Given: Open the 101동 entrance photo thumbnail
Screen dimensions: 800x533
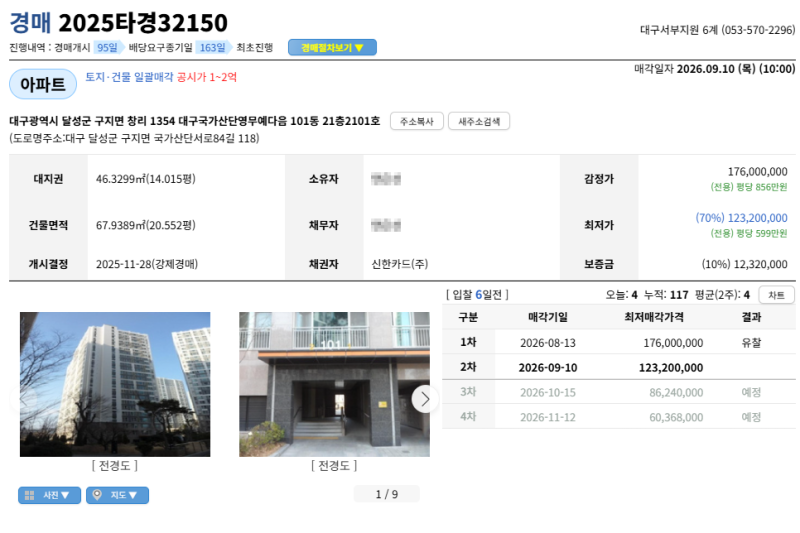Looking at the screenshot, I should click(x=334, y=384).
